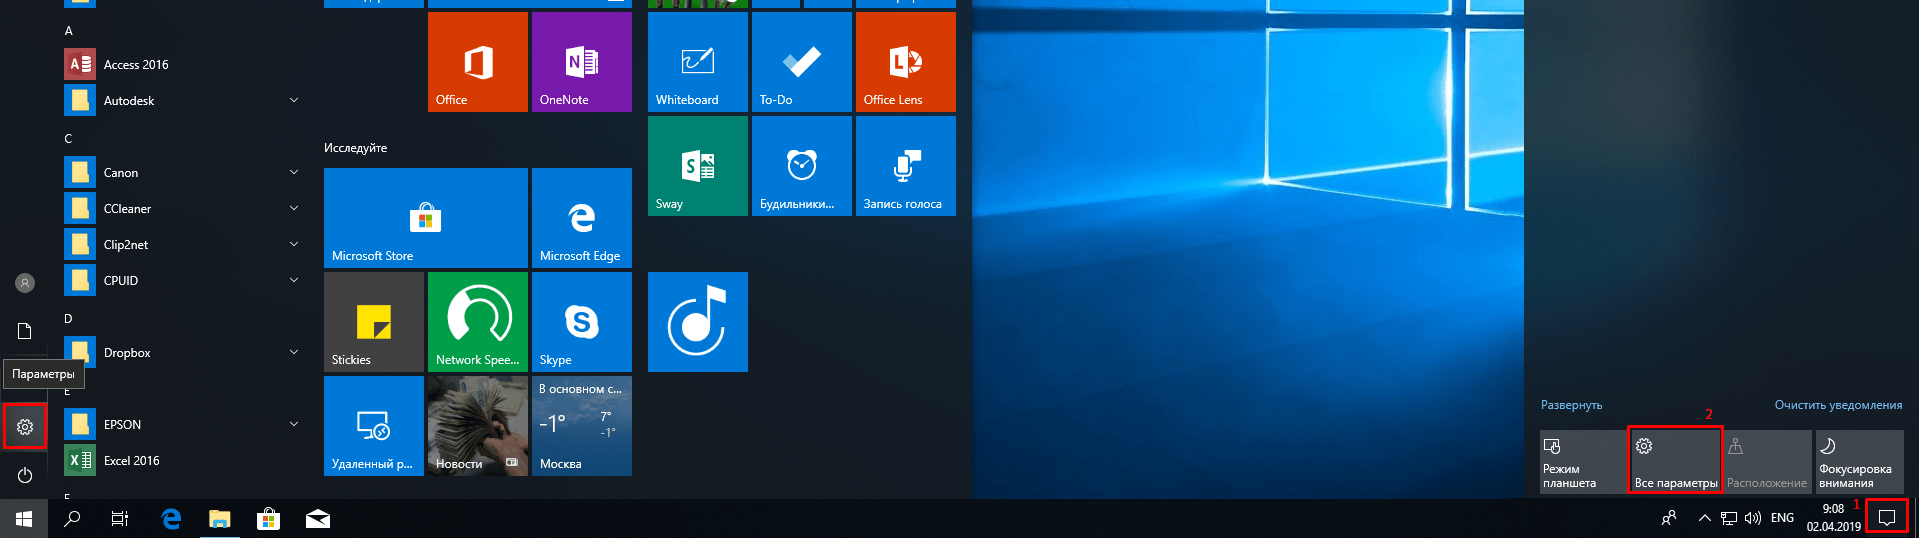Show hidden tray icons chevron

[1704, 518]
